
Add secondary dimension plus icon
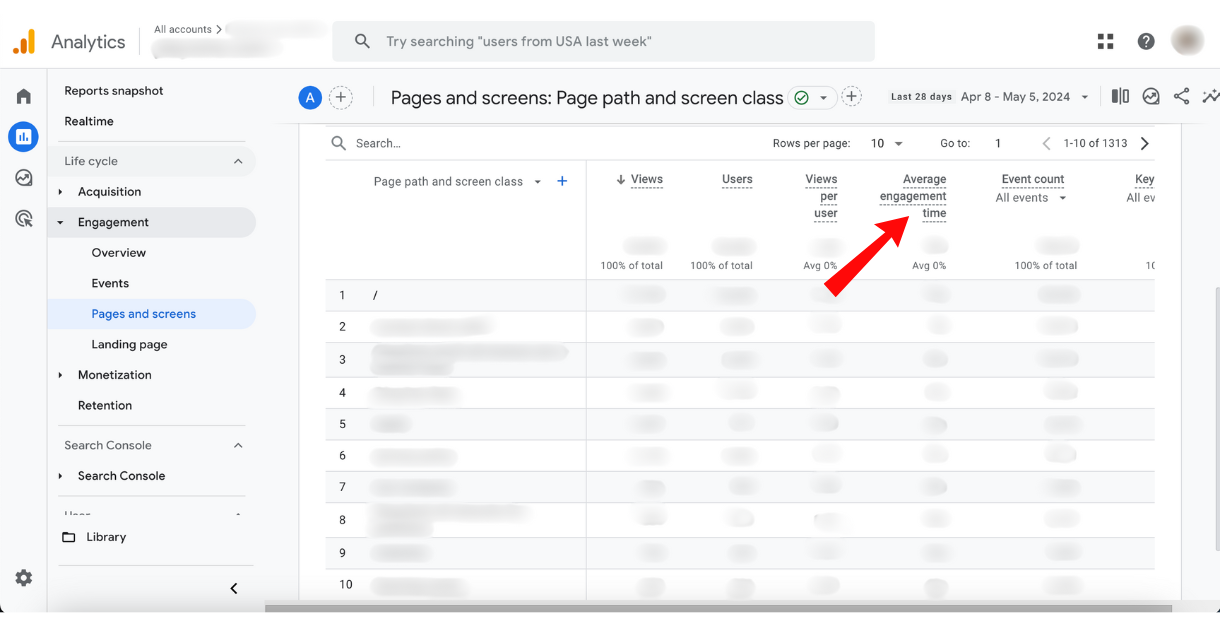point(562,181)
